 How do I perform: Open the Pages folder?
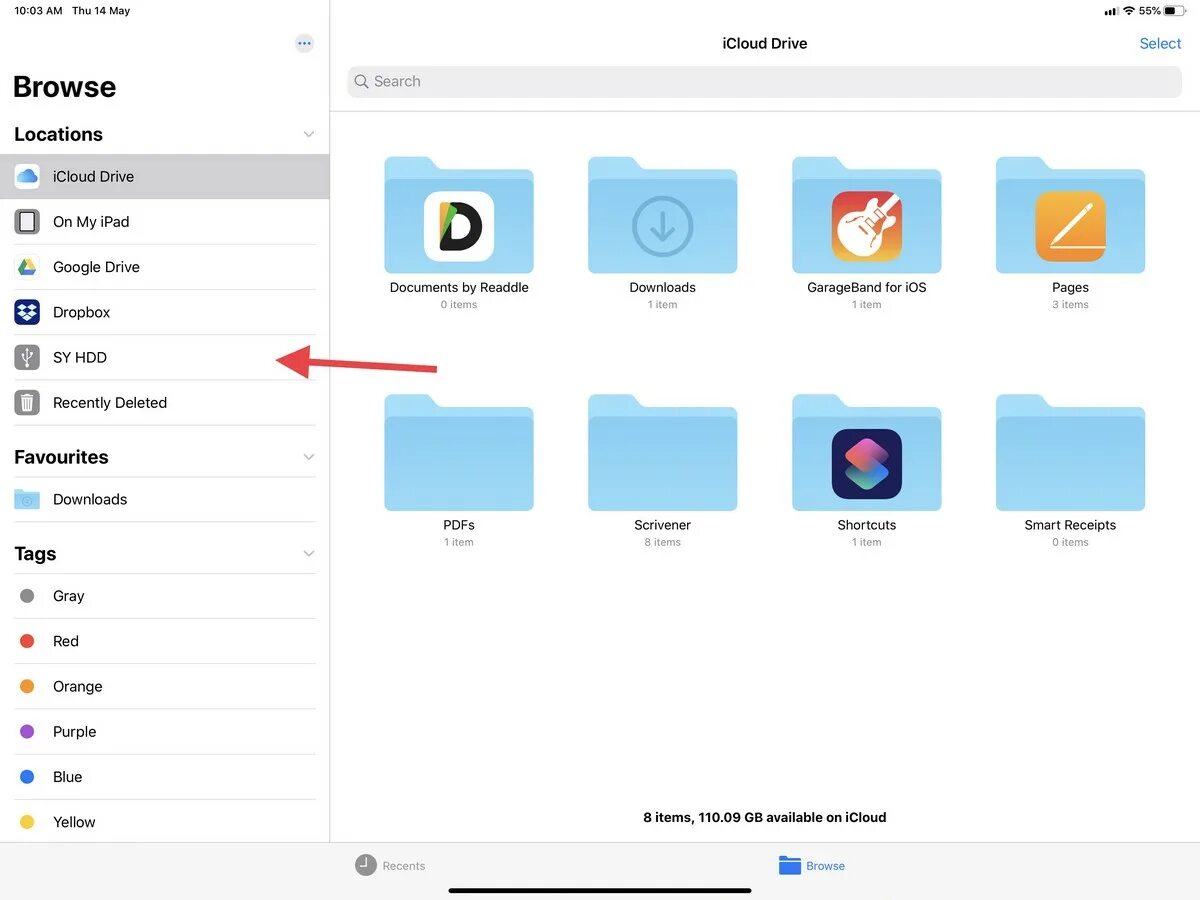tap(1070, 215)
